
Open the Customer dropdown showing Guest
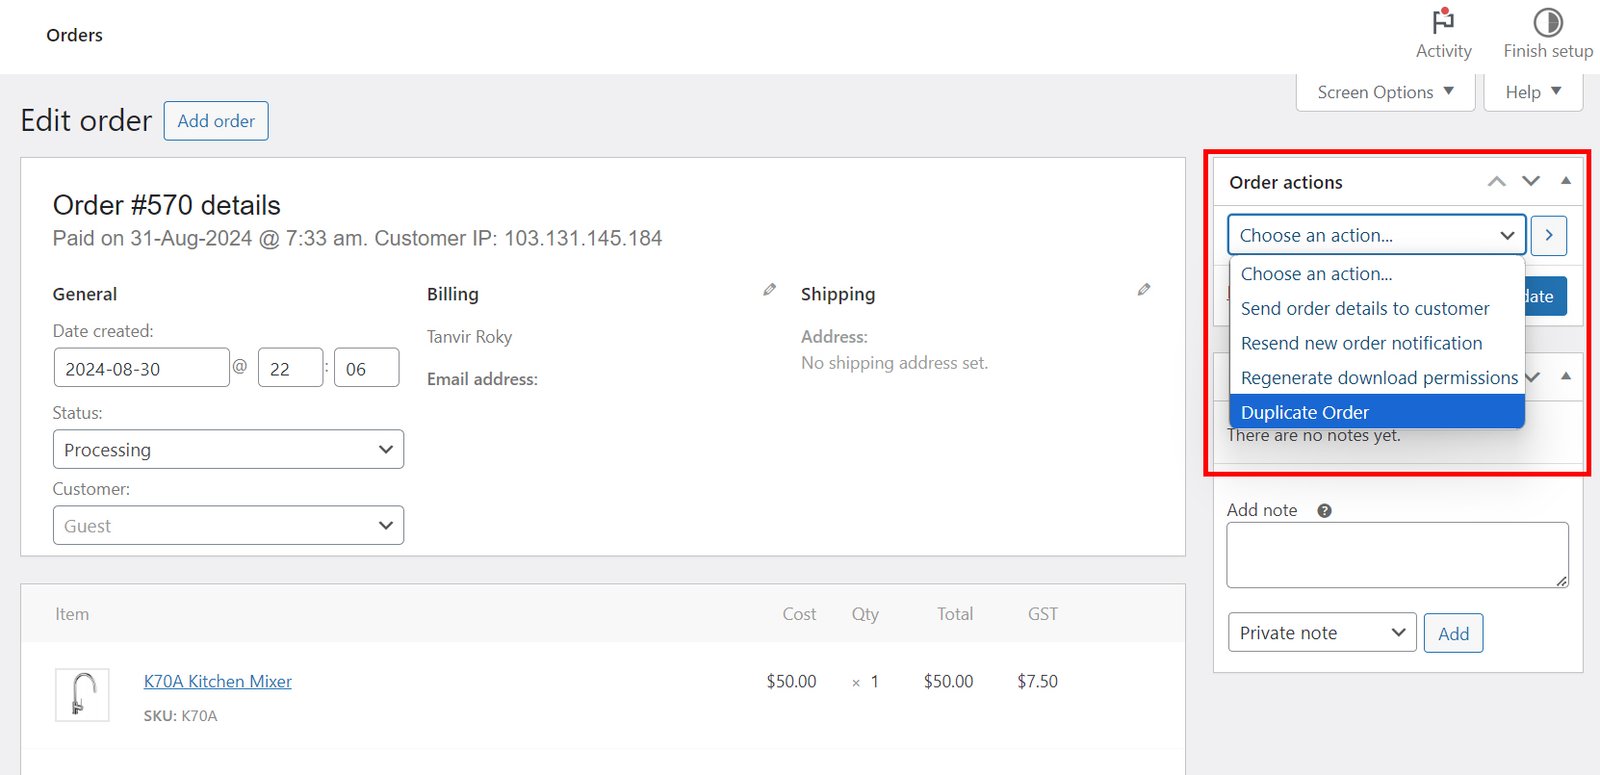228,525
